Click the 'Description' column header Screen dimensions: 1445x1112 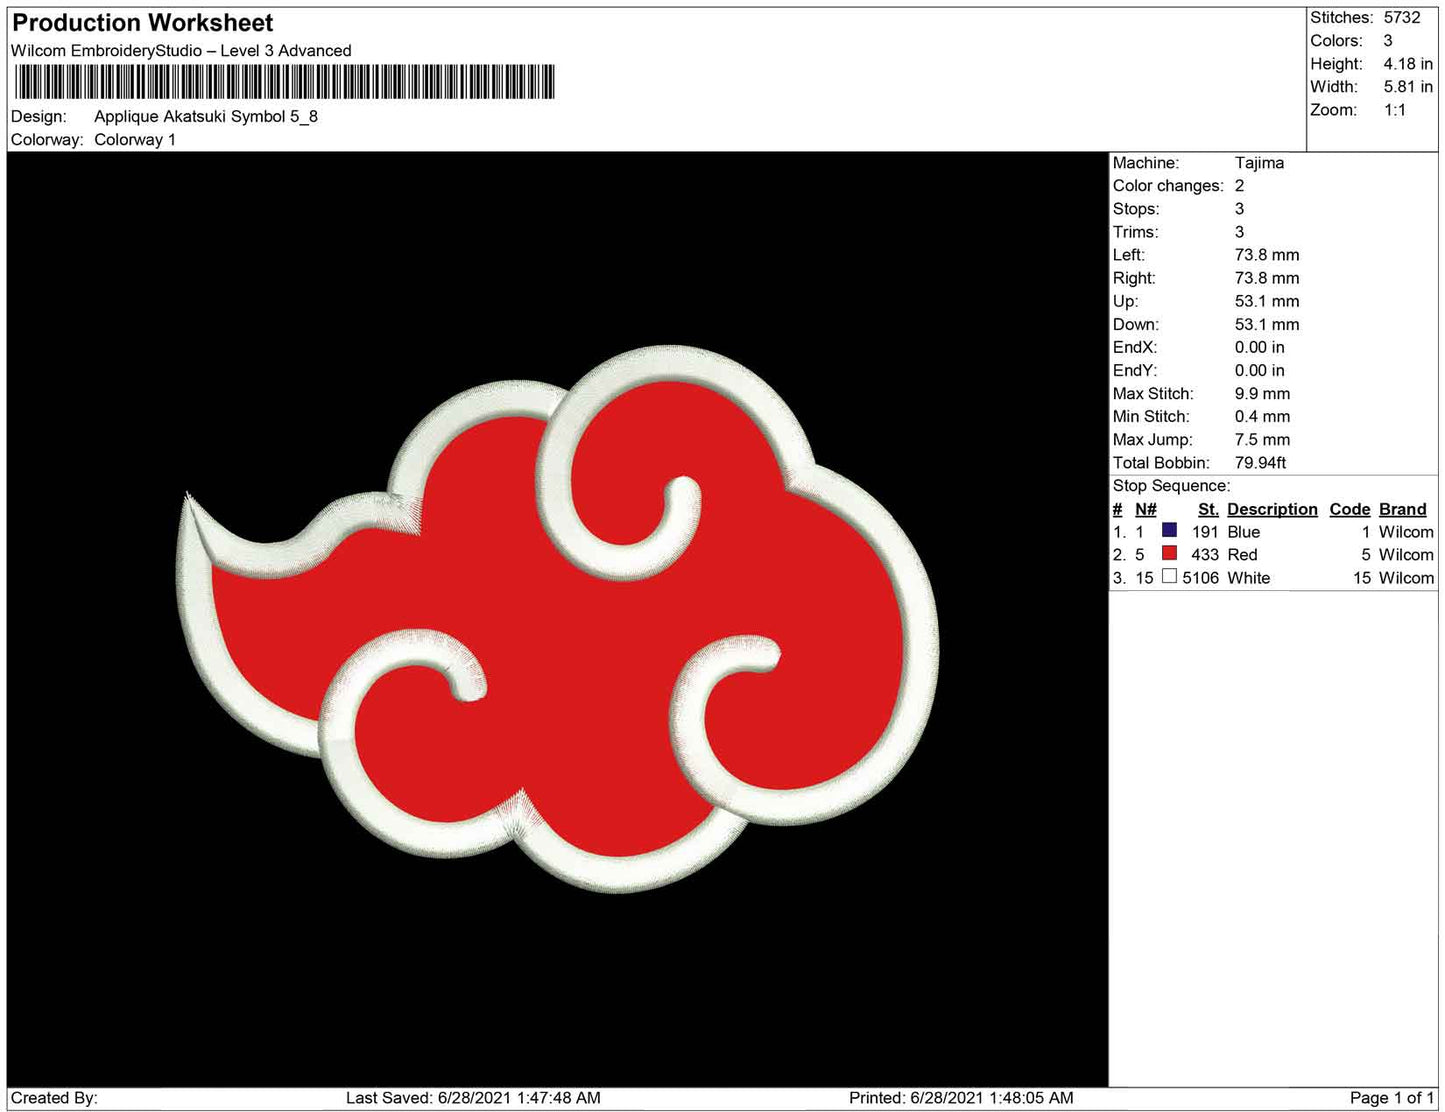[1272, 509]
